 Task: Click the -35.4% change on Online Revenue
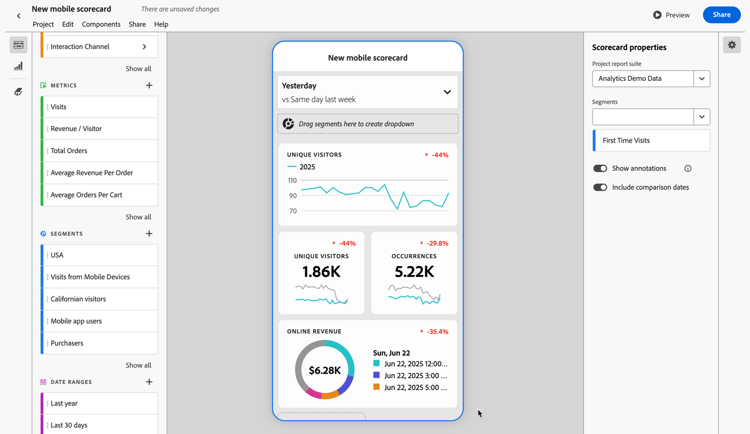tap(434, 332)
